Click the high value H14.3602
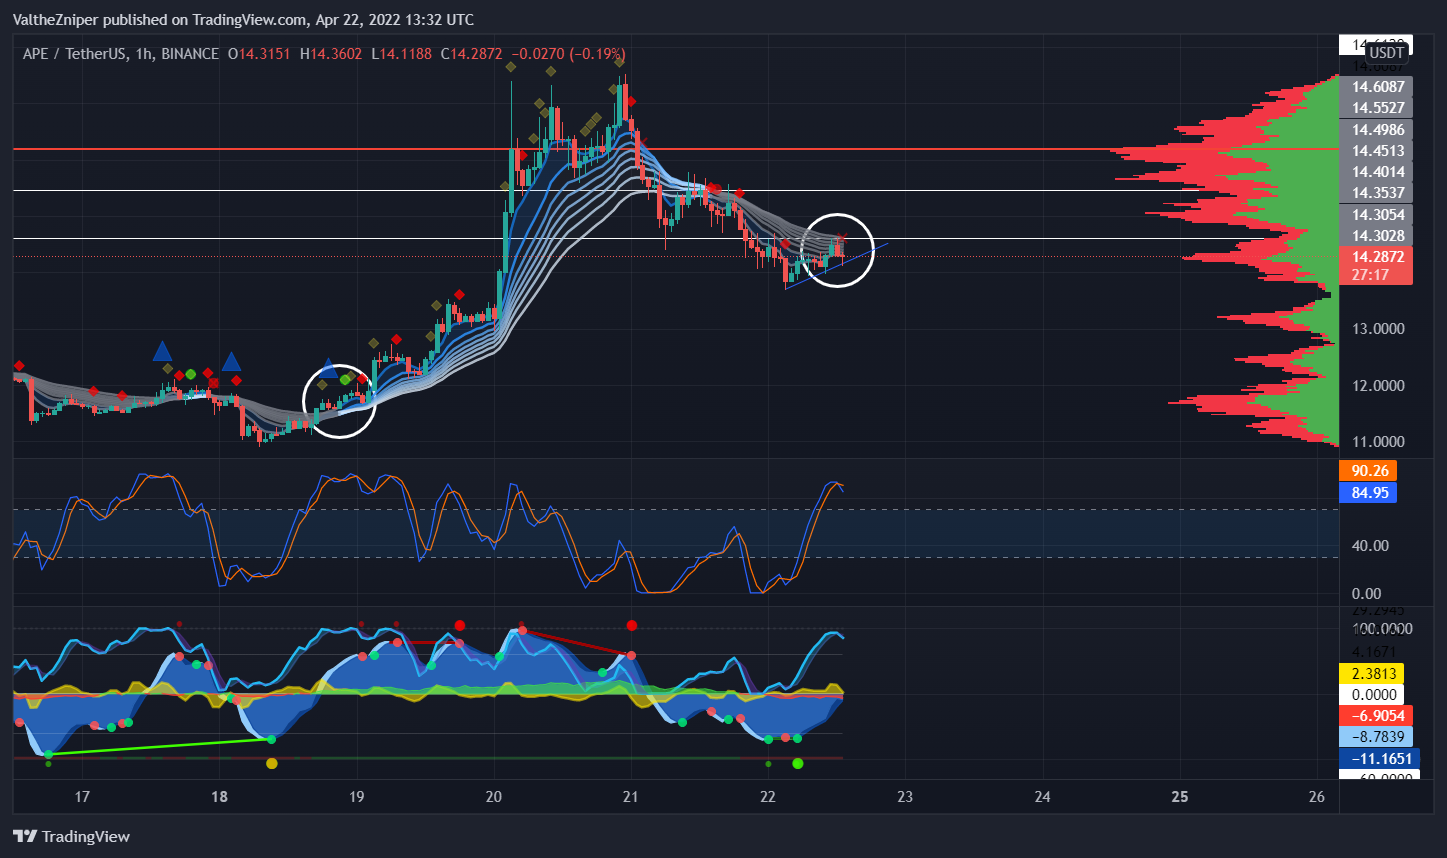The width and height of the screenshot is (1447, 858). [x=330, y=53]
